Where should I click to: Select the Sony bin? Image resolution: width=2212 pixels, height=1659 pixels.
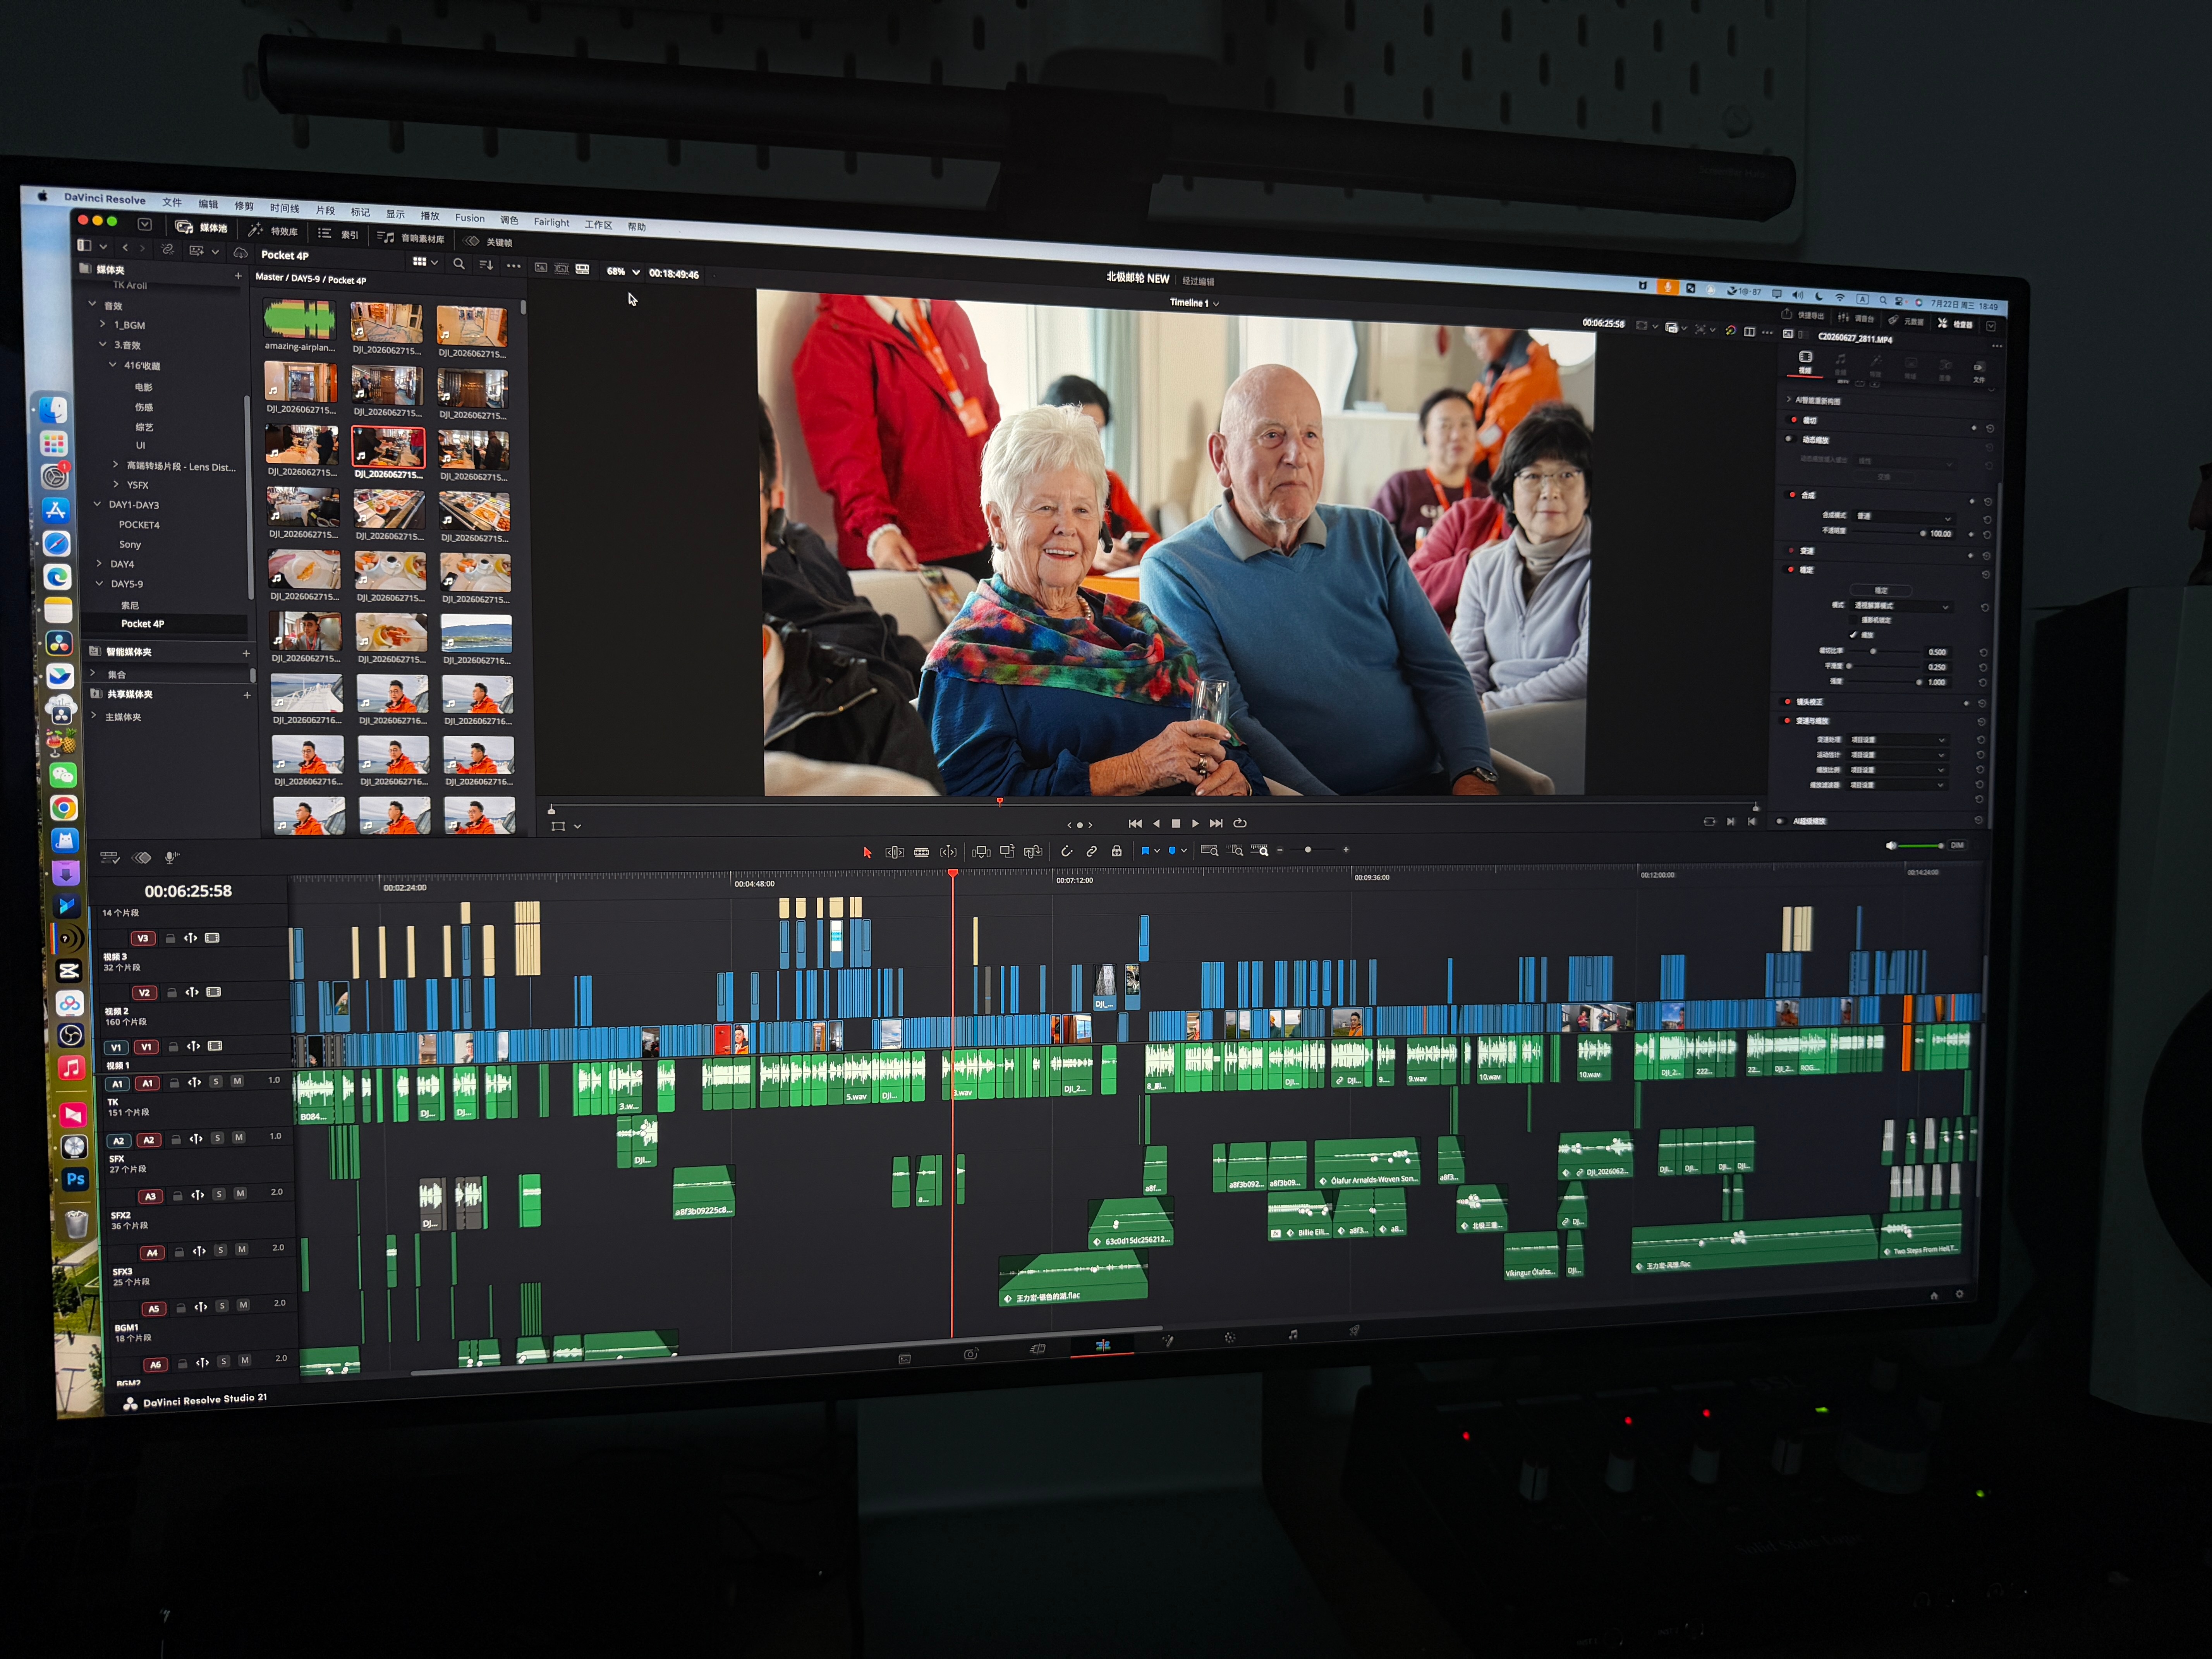(130, 545)
